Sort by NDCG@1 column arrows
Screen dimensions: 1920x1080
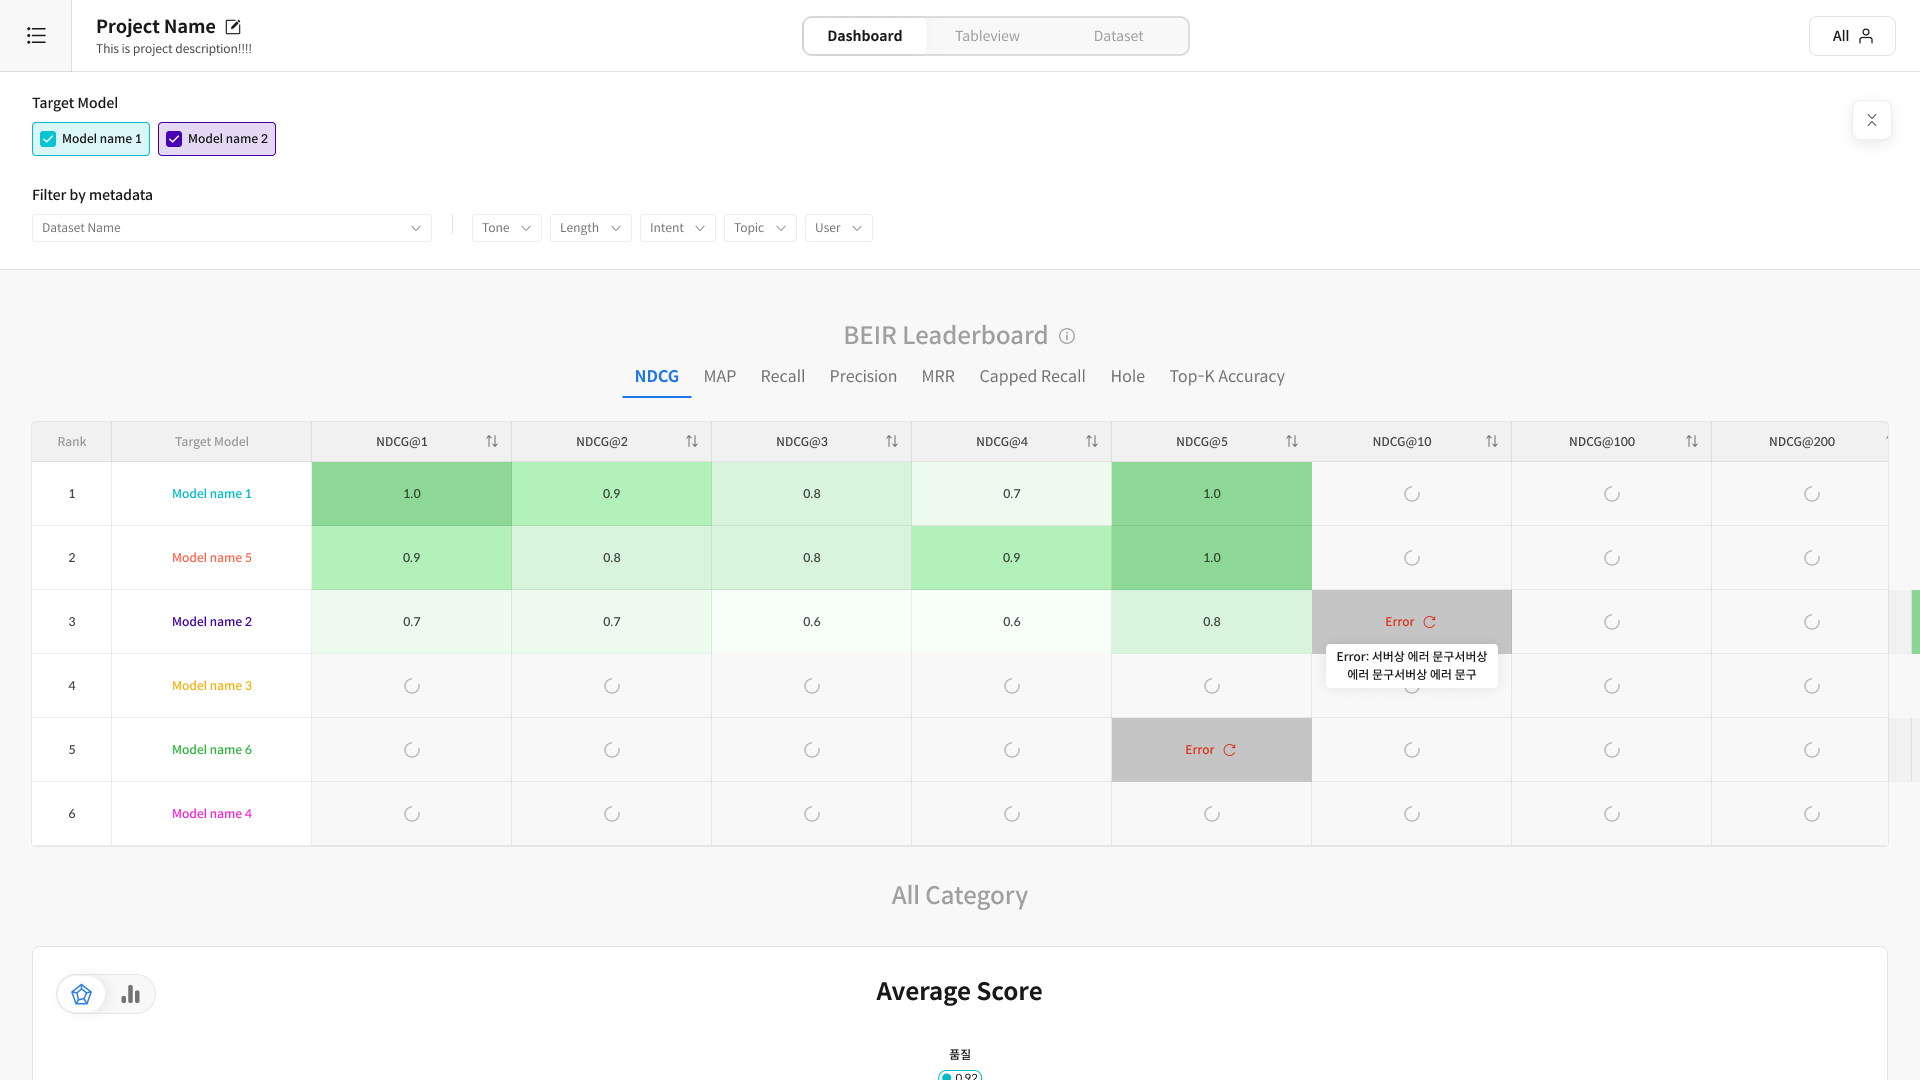(491, 441)
